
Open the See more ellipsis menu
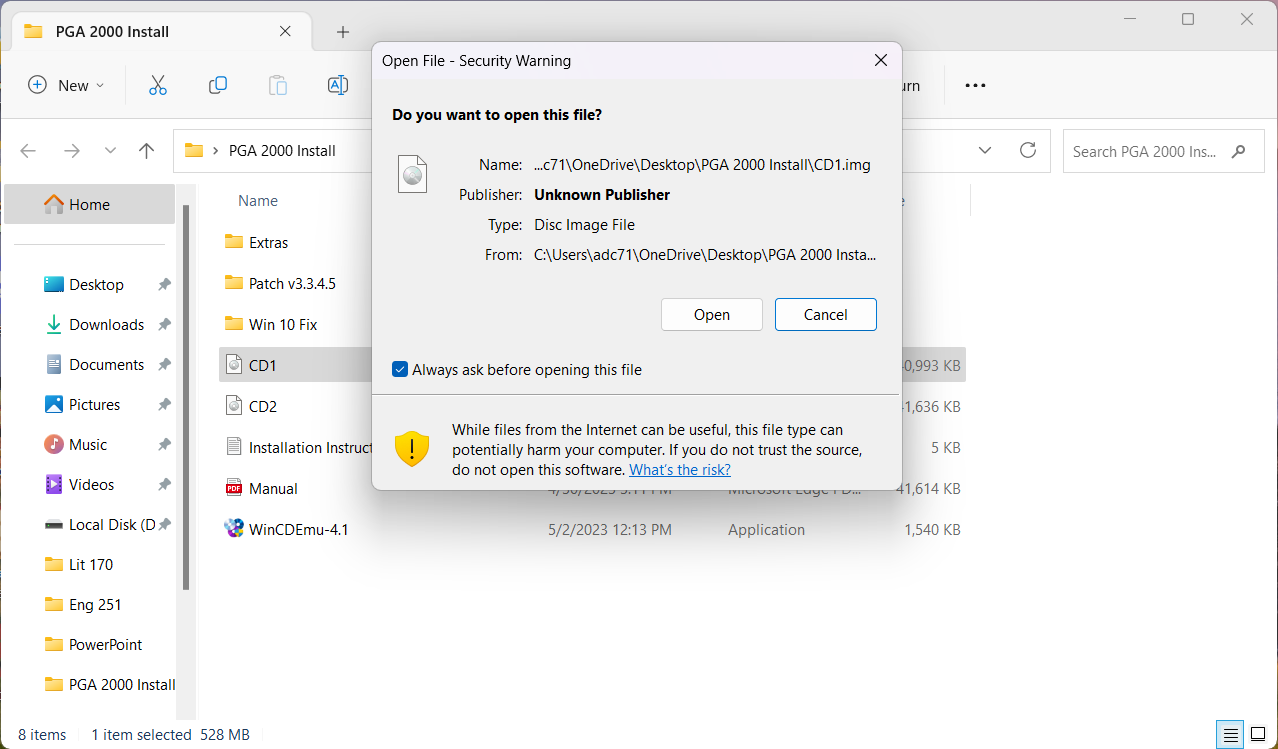[x=975, y=86]
